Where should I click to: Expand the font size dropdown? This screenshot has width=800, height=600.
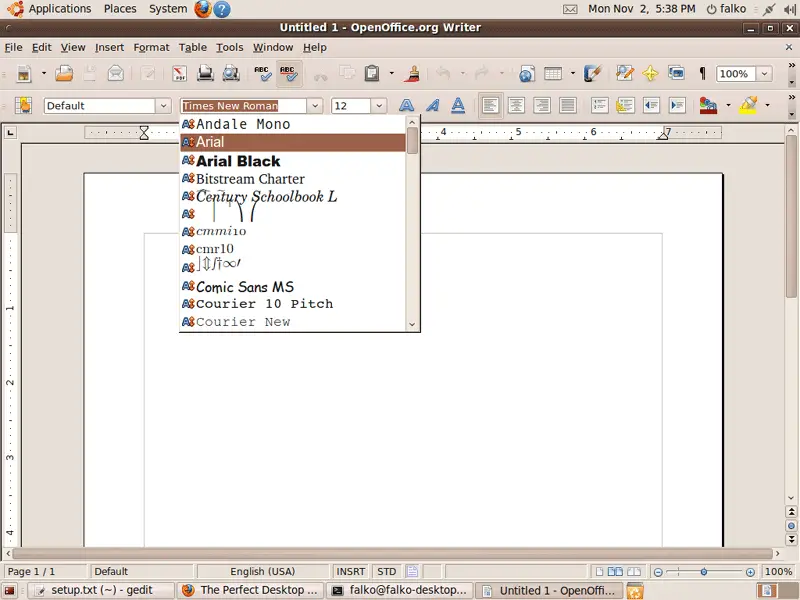379,106
